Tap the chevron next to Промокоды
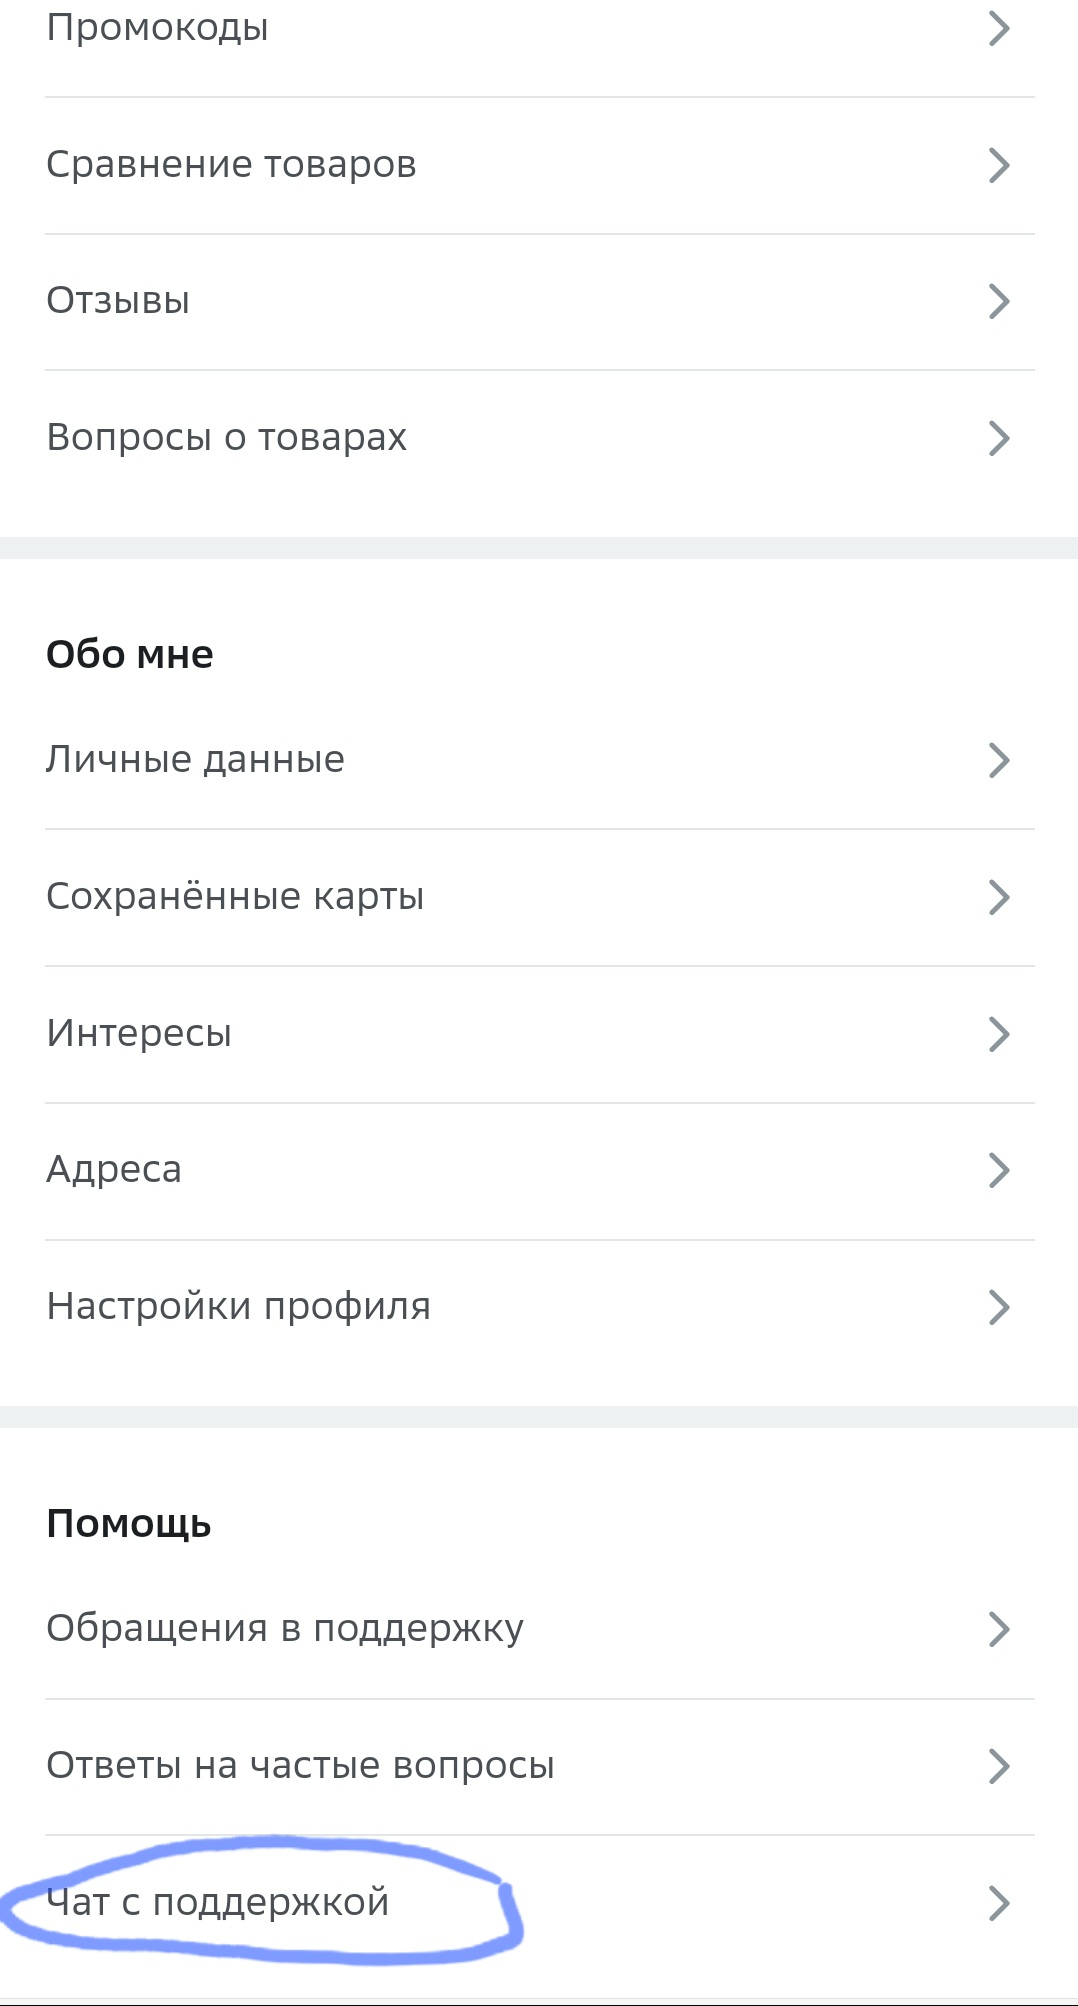 [999, 29]
